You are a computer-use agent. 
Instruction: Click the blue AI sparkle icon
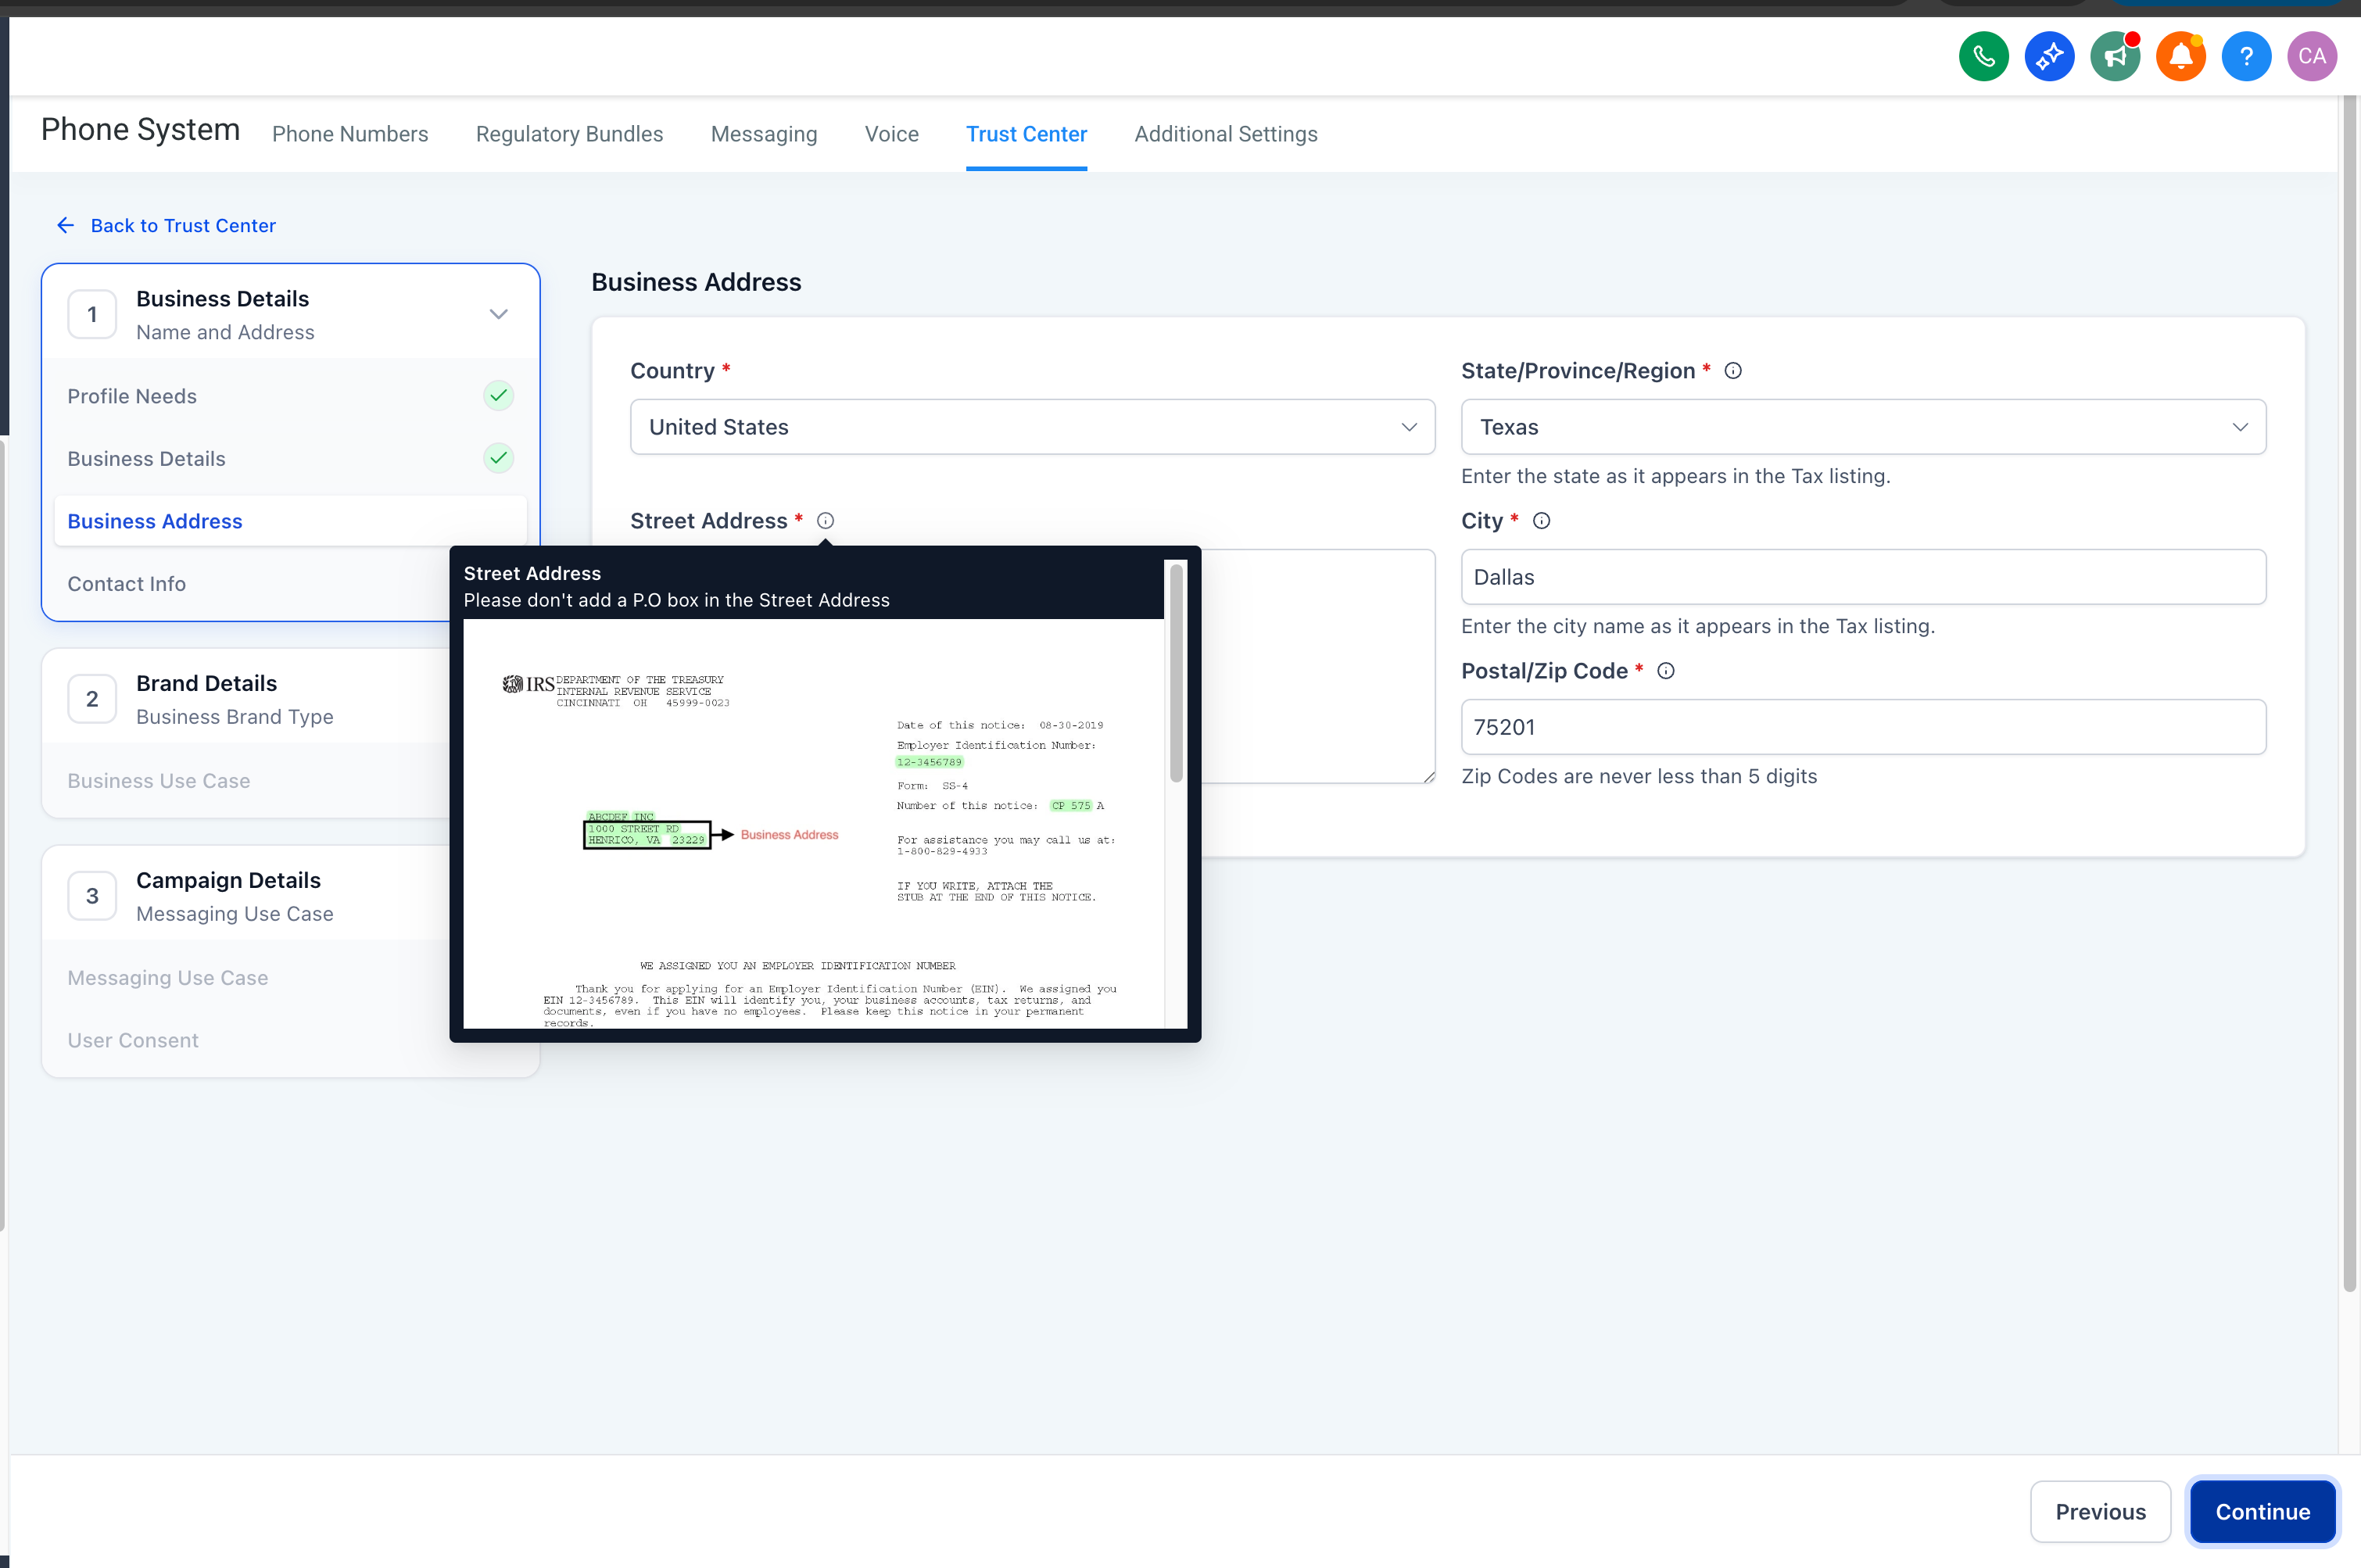coord(2049,56)
